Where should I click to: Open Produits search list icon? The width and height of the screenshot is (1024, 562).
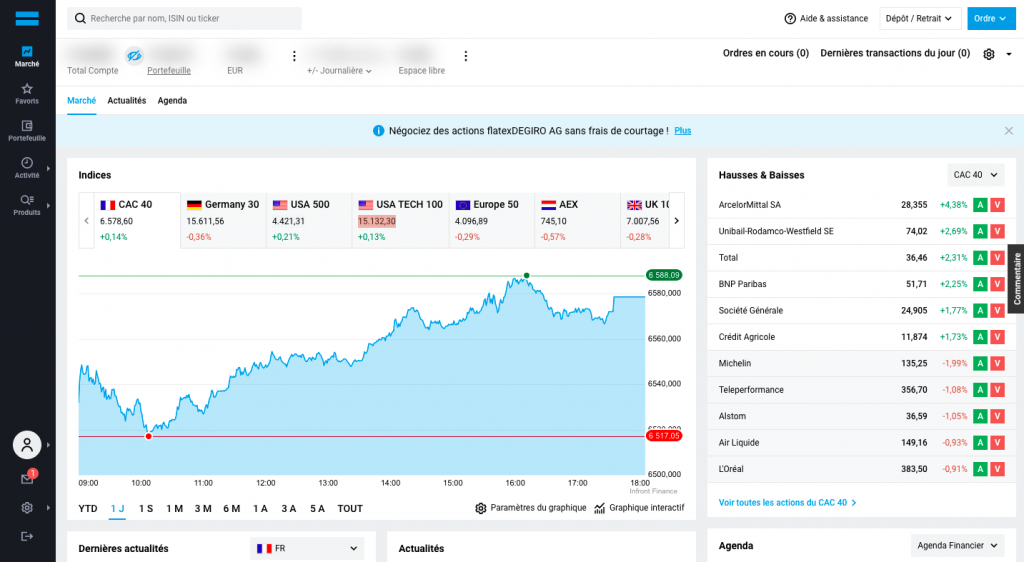[x=27, y=205]
